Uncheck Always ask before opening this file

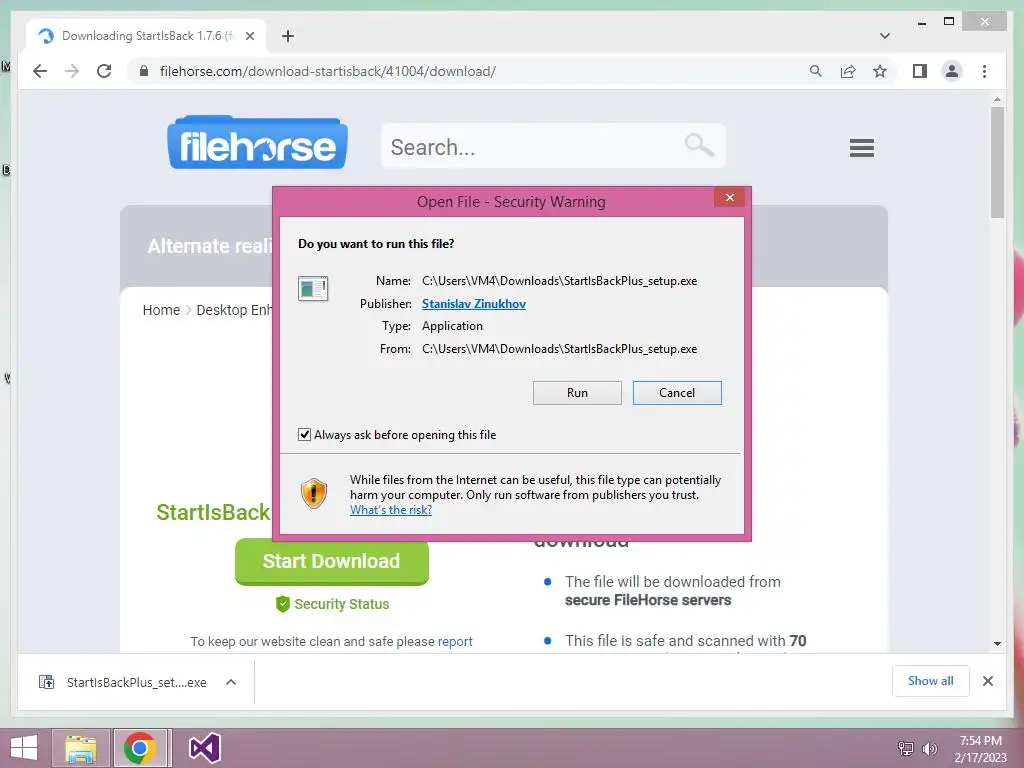(x=304, y=434)
